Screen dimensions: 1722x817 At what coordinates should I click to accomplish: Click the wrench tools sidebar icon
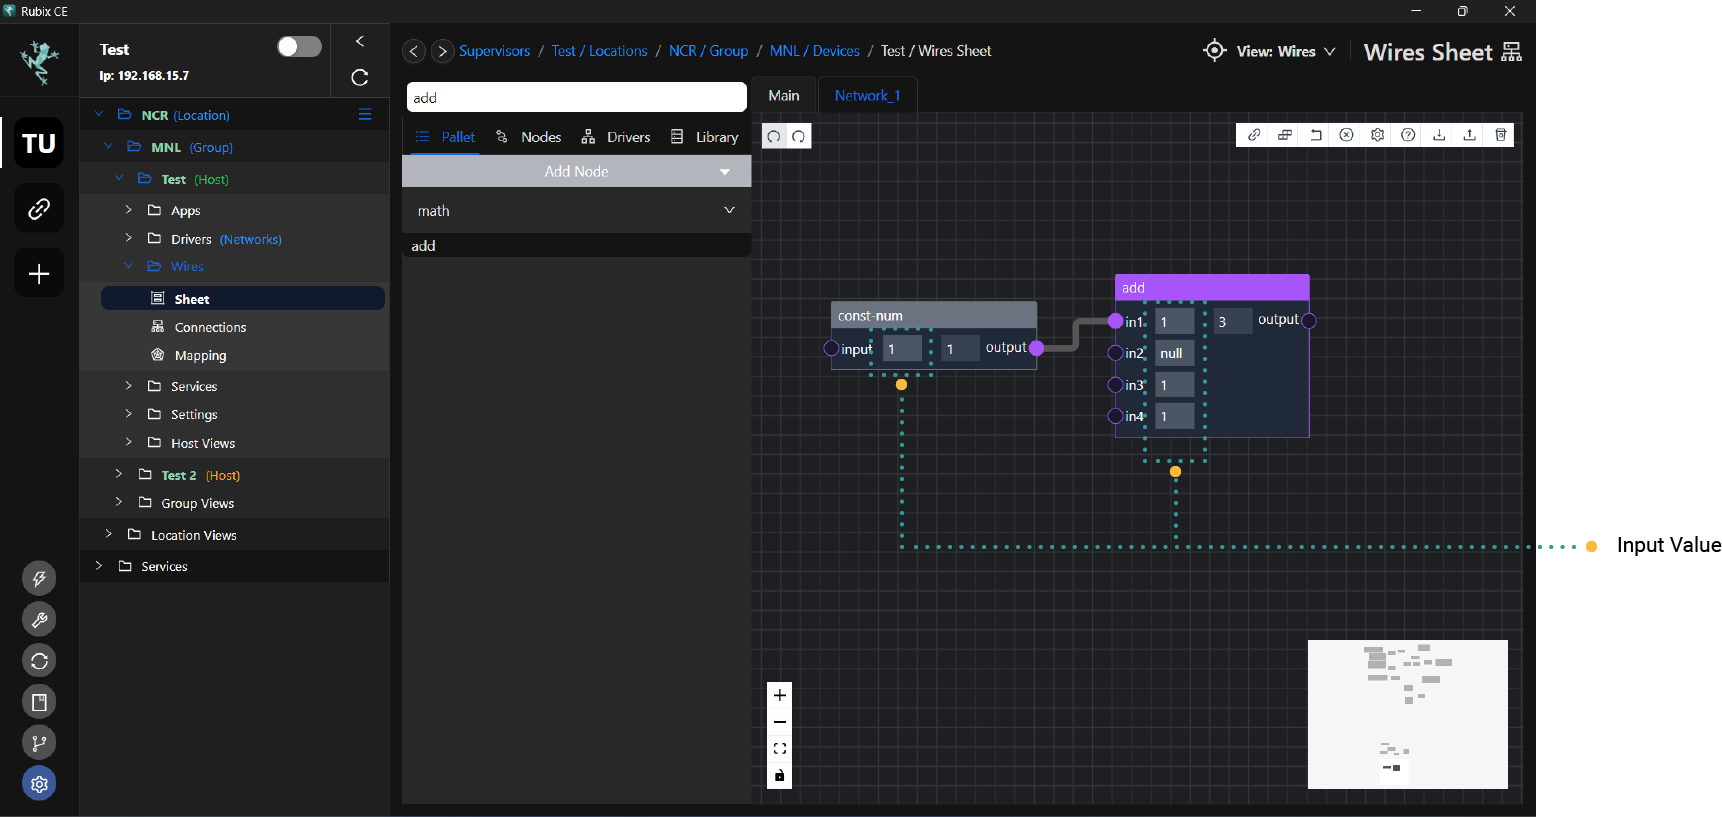[39, 620]
